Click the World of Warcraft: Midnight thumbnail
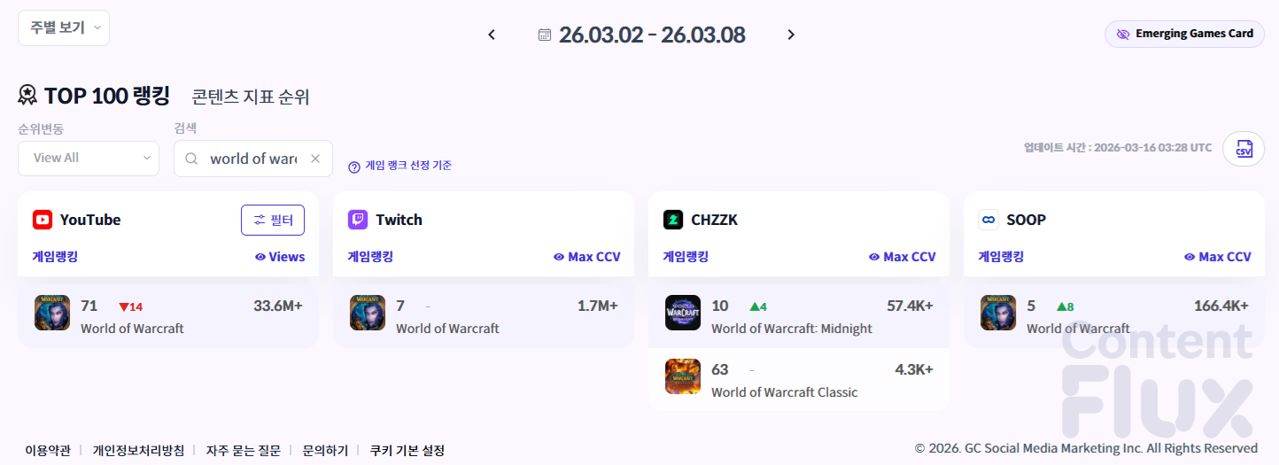Screen dimensions: 1279x465 [682, 313]
